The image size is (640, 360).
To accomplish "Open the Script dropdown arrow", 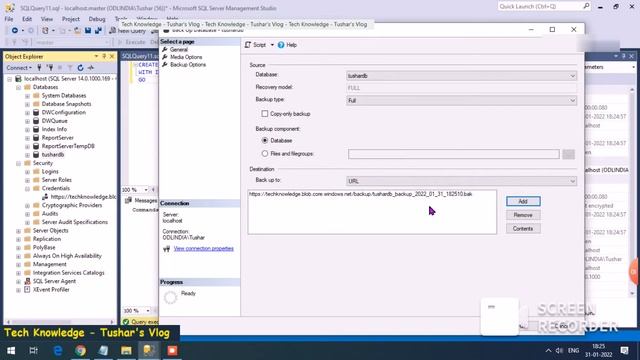I will click(x=272, y=45).
